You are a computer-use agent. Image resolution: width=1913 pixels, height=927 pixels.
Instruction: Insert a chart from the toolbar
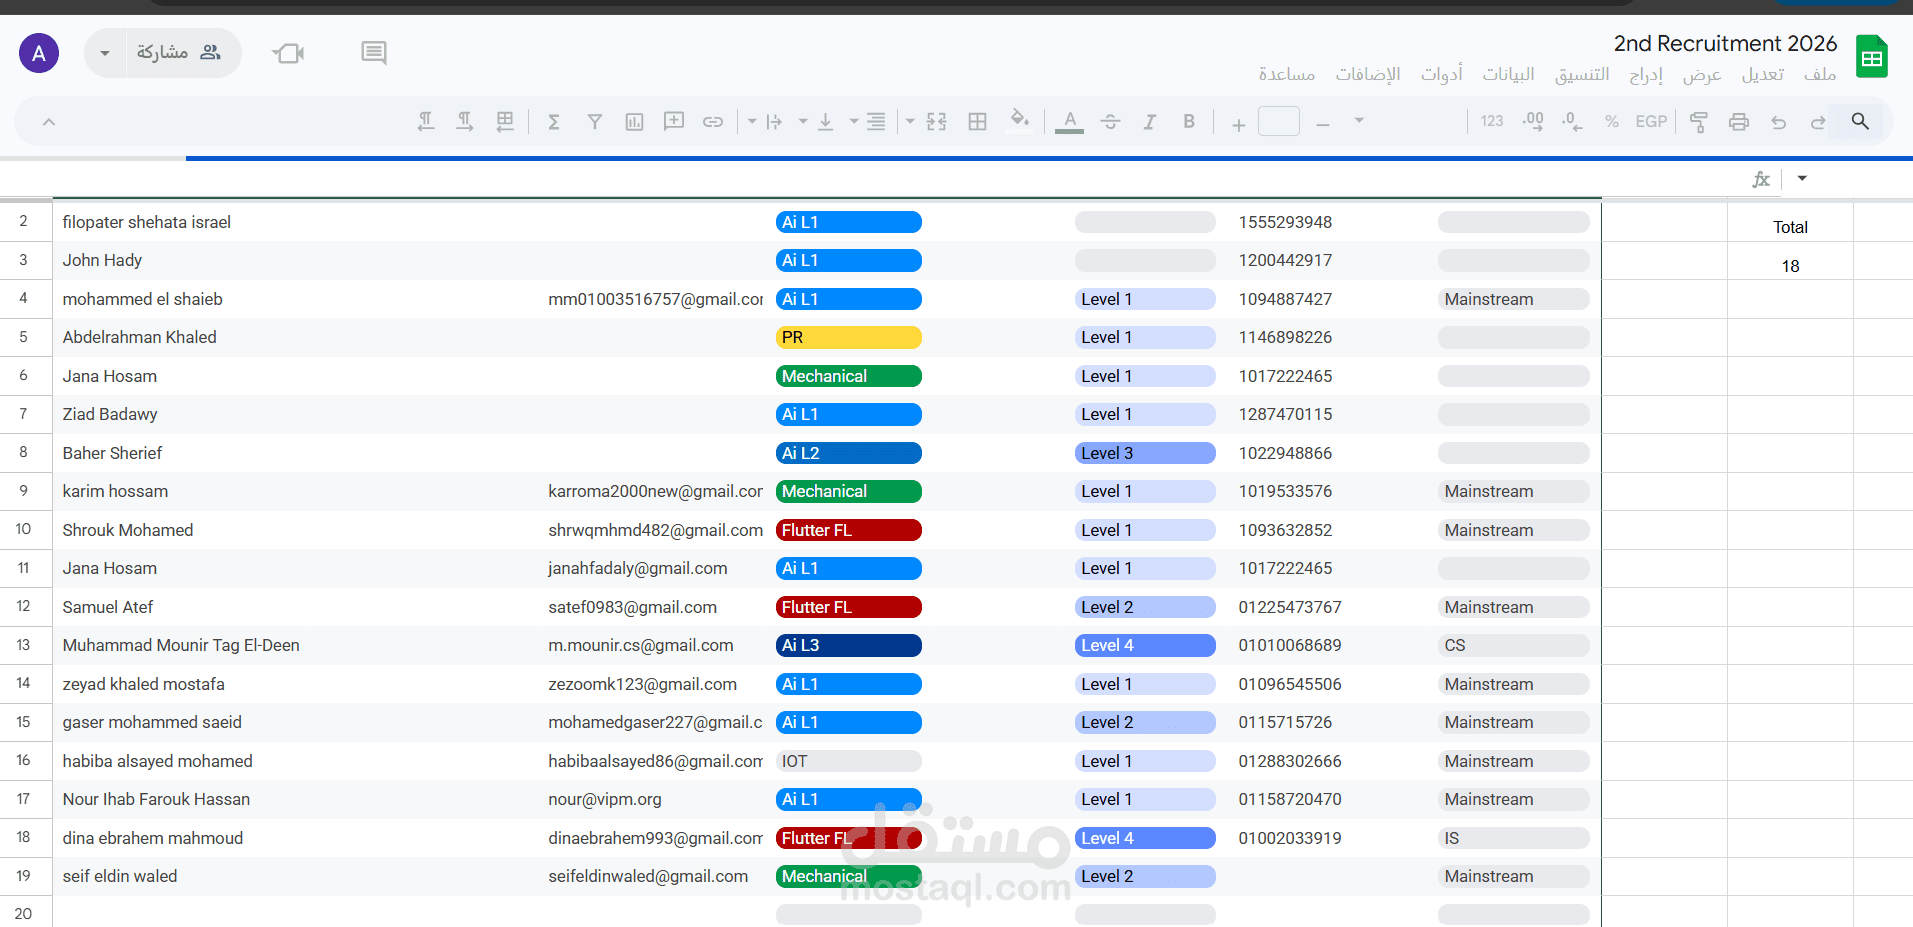coord(634,121)
